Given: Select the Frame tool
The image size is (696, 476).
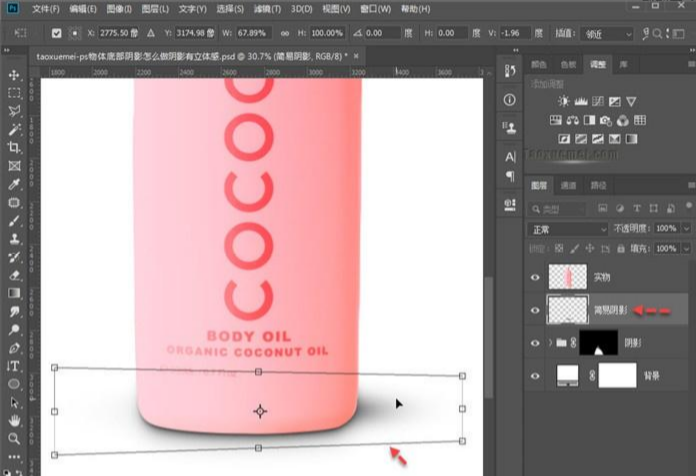Looking at the screenshot, I should click(x=14, y=166).
